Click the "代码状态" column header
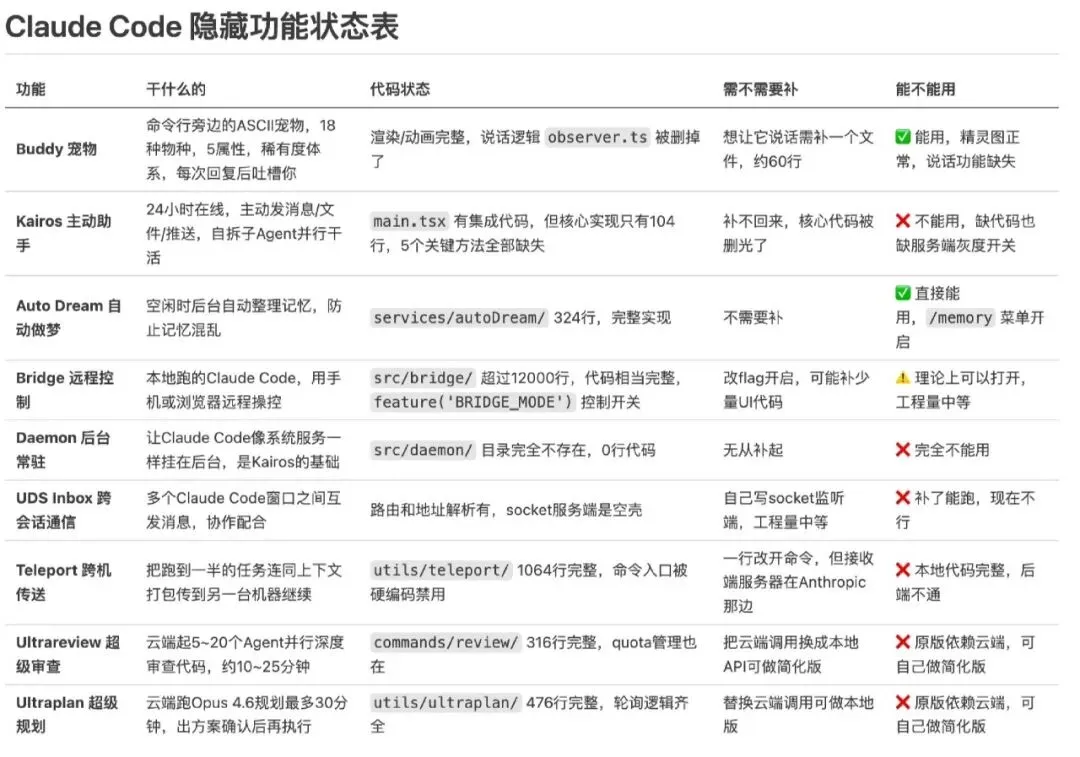 click(x=400, y=89)
